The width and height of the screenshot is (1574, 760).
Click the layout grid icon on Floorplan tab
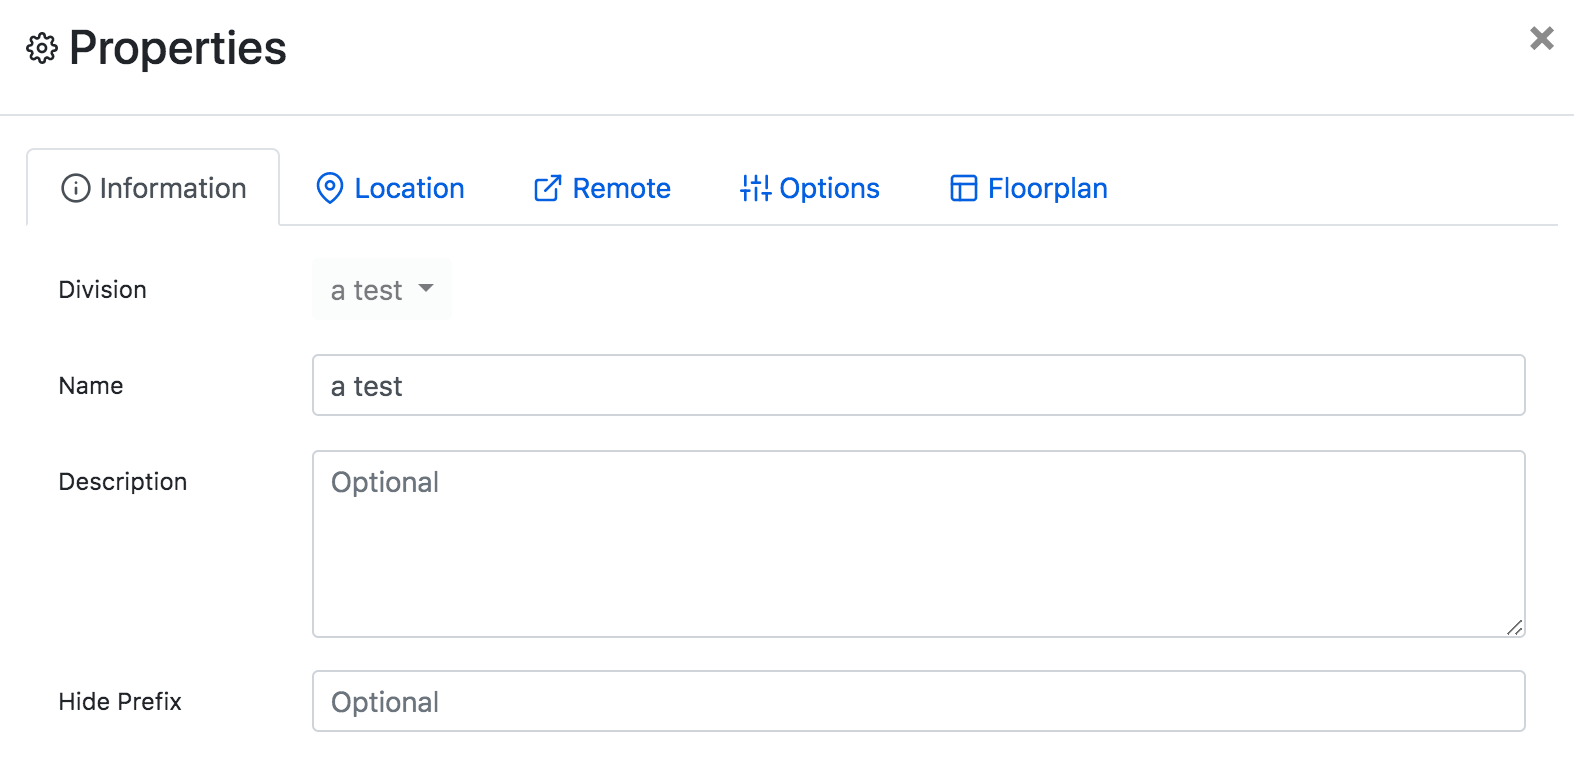coord(962,188)
